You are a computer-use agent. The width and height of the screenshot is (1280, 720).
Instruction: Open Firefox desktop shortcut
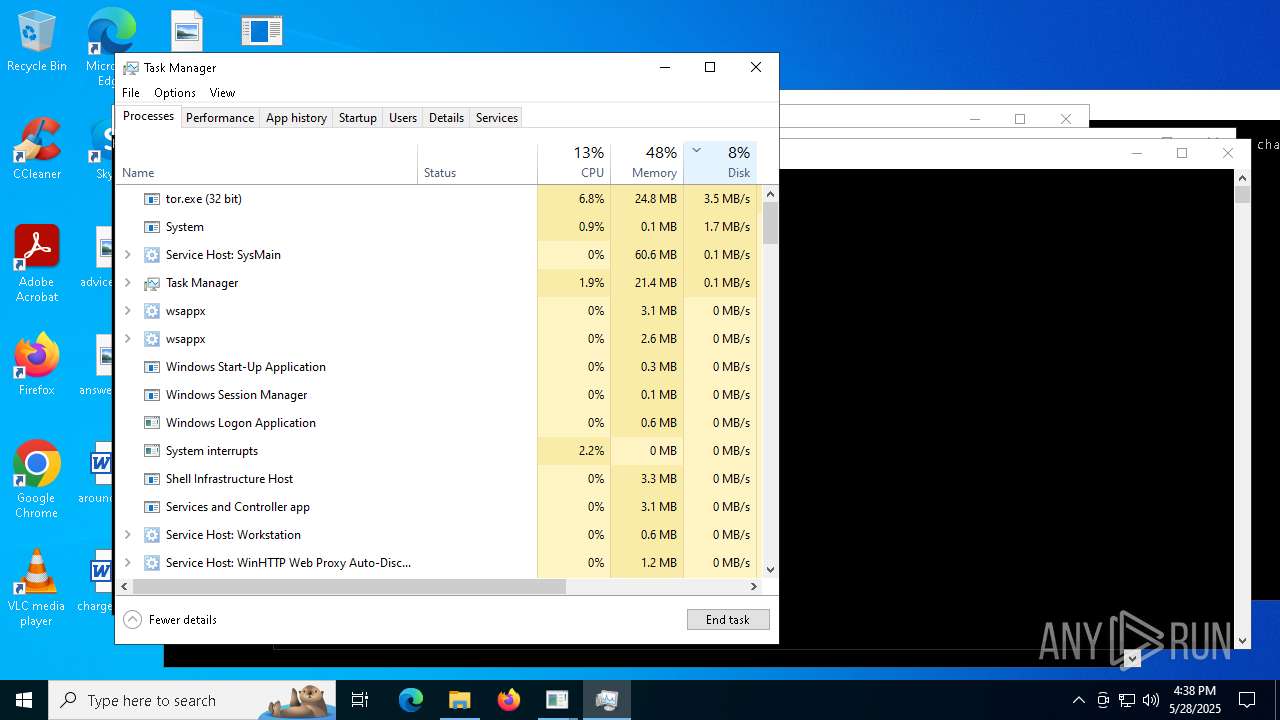pos(37,365)
